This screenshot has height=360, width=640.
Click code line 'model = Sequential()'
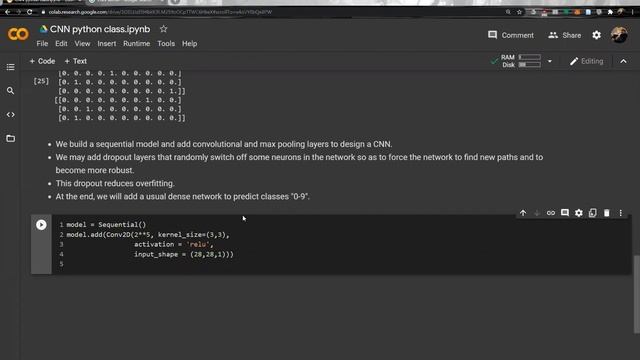[x=106, y=224]
